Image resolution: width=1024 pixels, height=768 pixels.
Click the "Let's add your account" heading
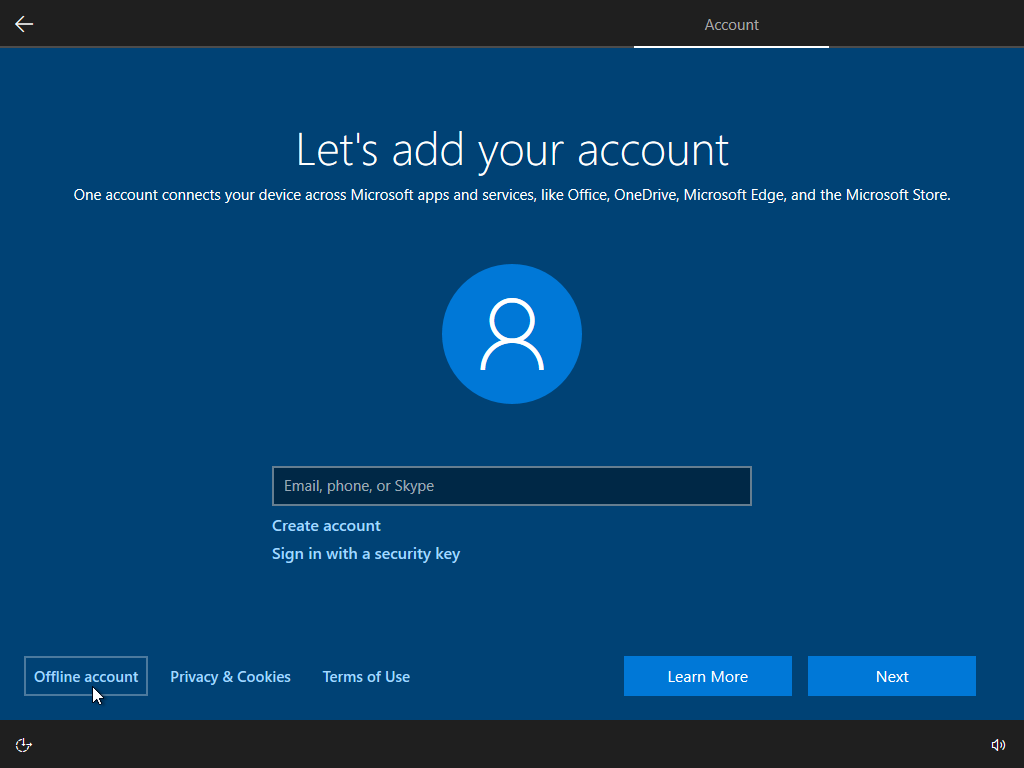click(512, 150)
